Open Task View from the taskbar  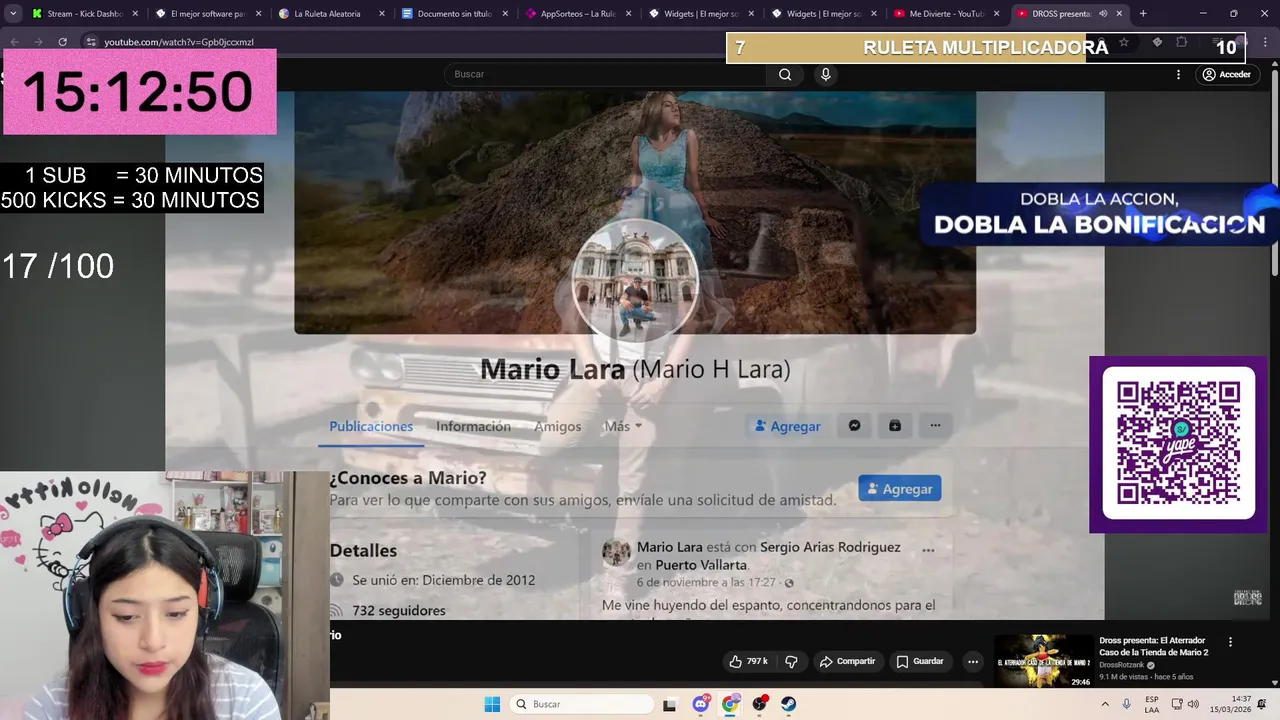pos(670,704)
